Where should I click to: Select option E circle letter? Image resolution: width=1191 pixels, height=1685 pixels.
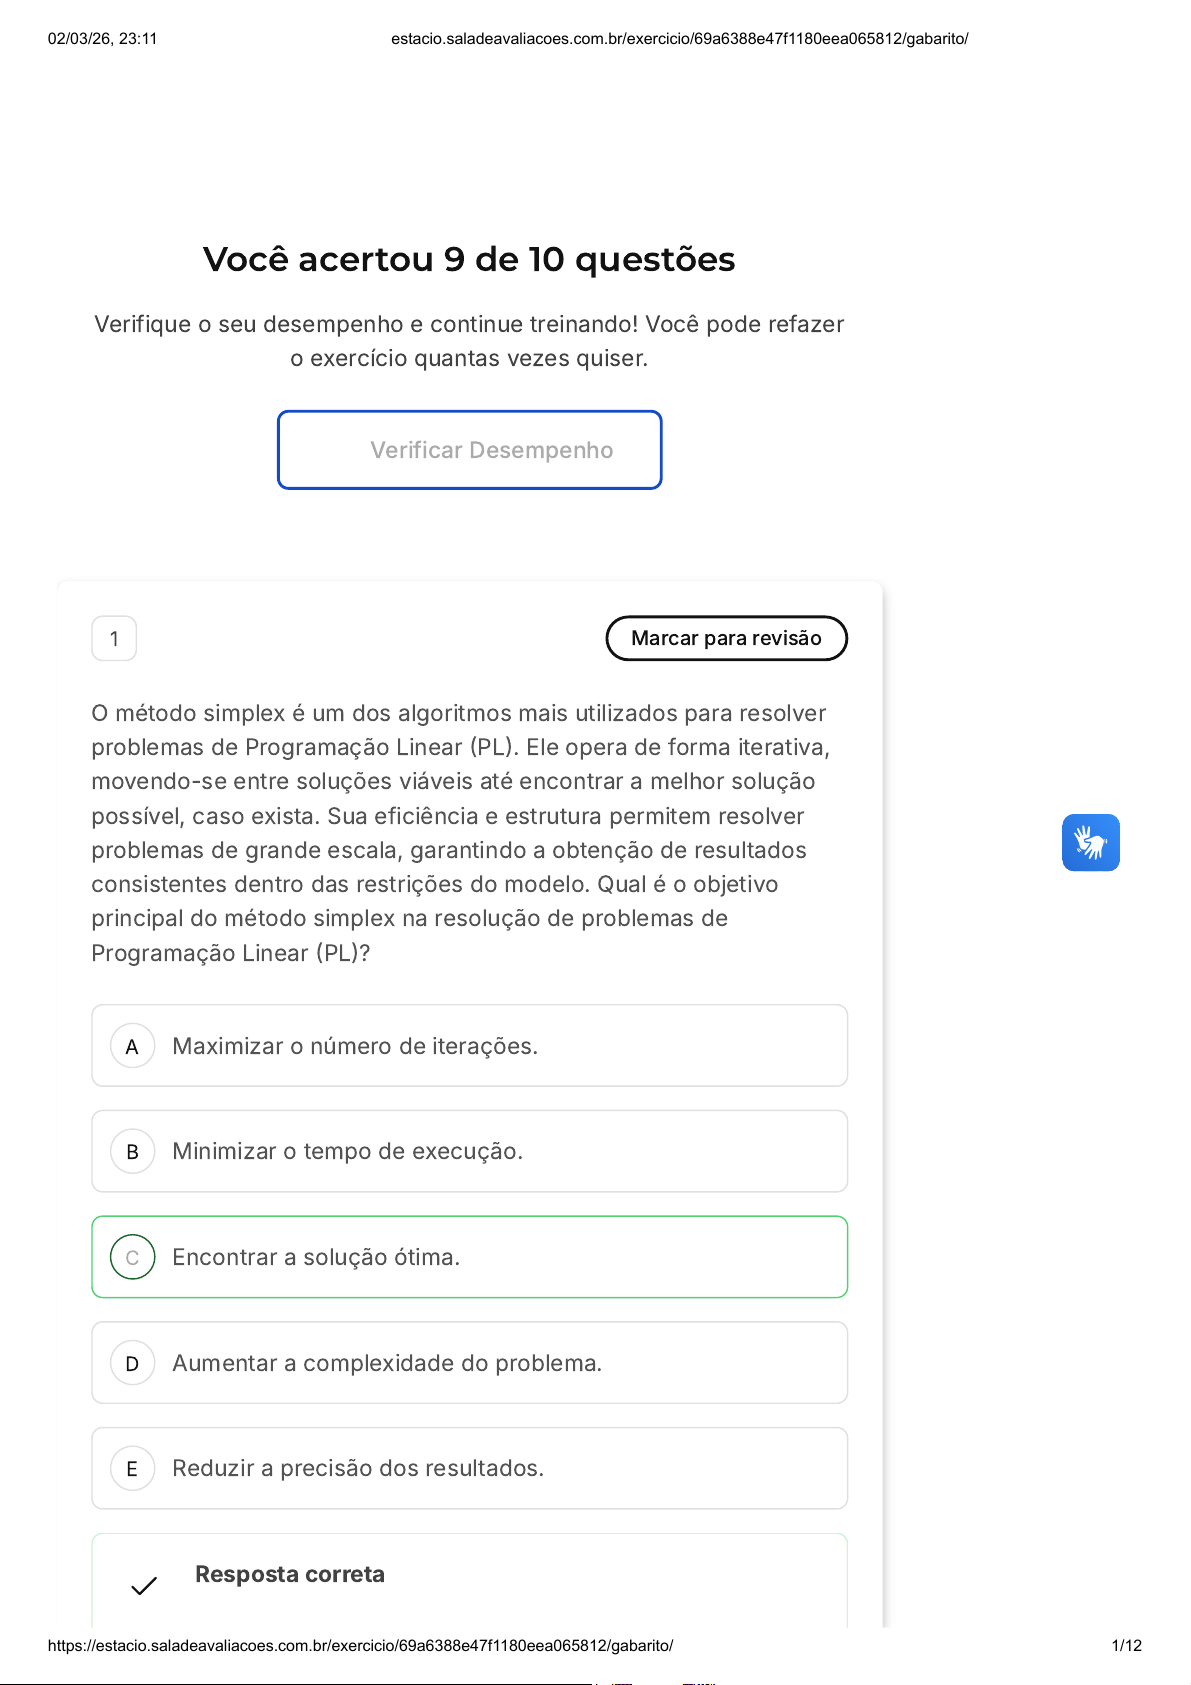point(132,1468)
